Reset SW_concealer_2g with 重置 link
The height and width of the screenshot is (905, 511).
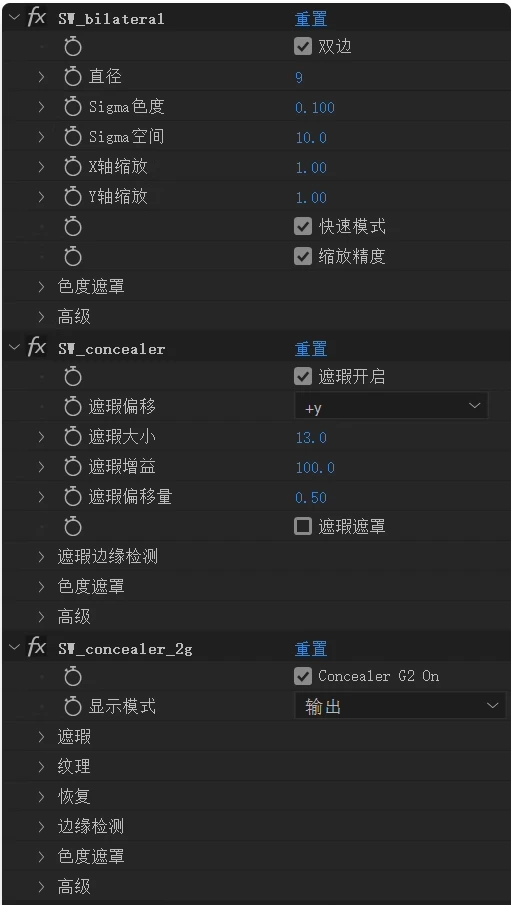[311, 649]
